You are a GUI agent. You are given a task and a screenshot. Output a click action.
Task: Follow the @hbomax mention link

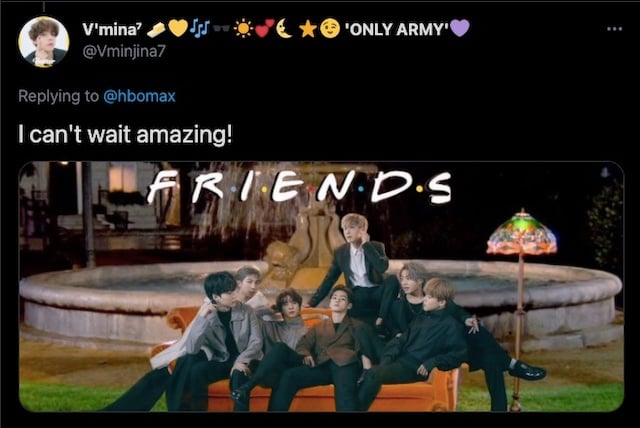(139, 96)
